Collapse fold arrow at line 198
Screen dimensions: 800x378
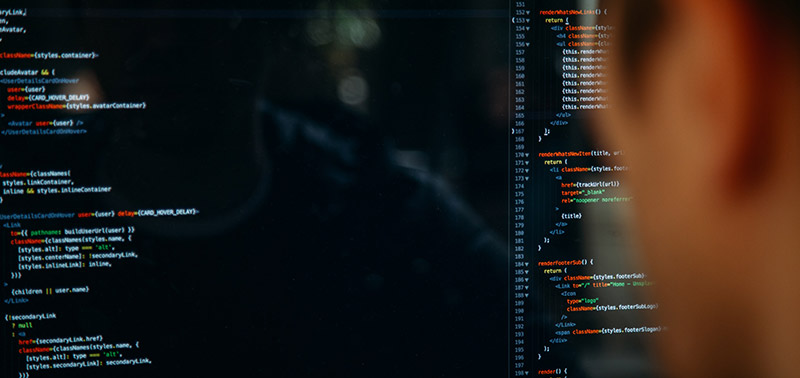coord(526,373)
